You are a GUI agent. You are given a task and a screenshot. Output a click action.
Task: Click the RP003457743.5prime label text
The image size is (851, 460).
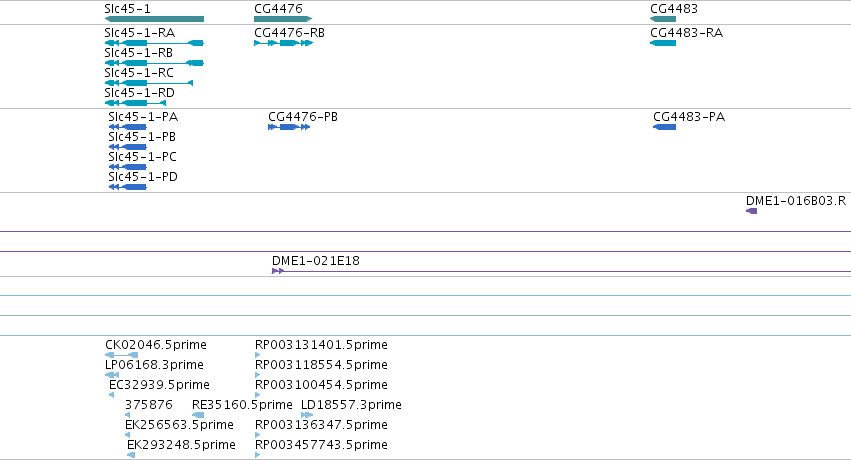pyautogui.click(x=322, y=445)
